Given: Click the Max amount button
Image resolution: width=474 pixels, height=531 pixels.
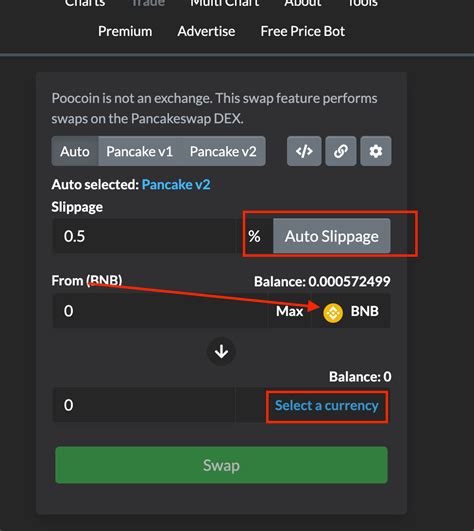Looking at the screenshot, I should coord(289,311).
